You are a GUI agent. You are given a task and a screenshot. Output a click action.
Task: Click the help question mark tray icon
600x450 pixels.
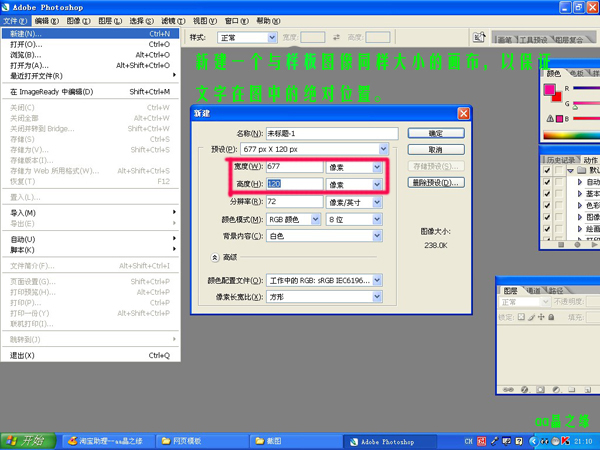pos(518,441)
